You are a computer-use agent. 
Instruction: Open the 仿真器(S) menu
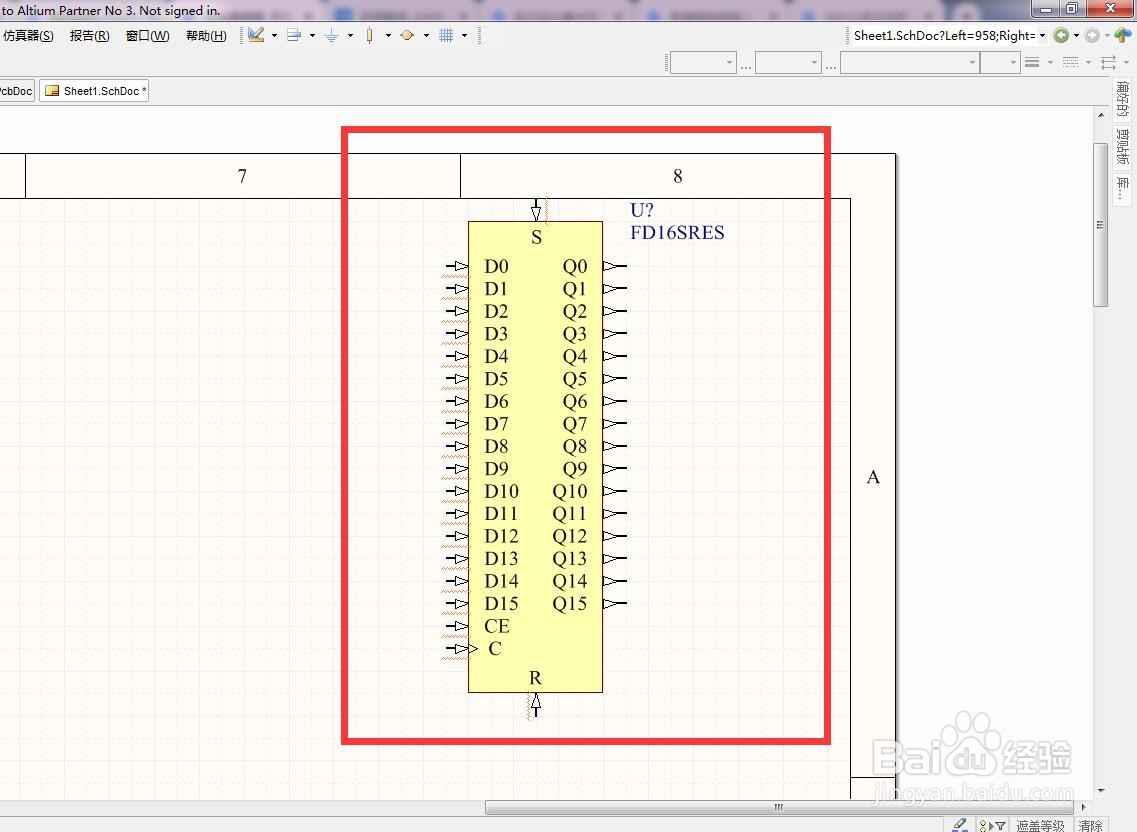coord(28,36)
